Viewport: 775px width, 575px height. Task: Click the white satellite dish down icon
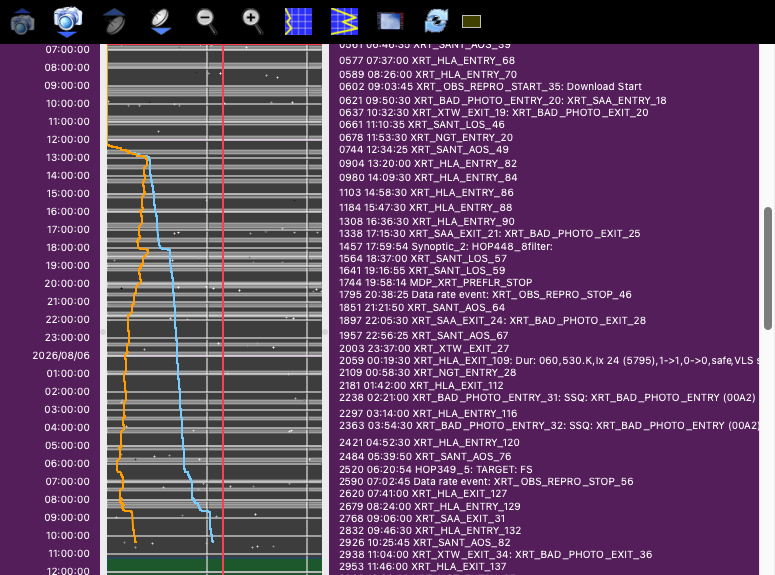tap(161, 22)
